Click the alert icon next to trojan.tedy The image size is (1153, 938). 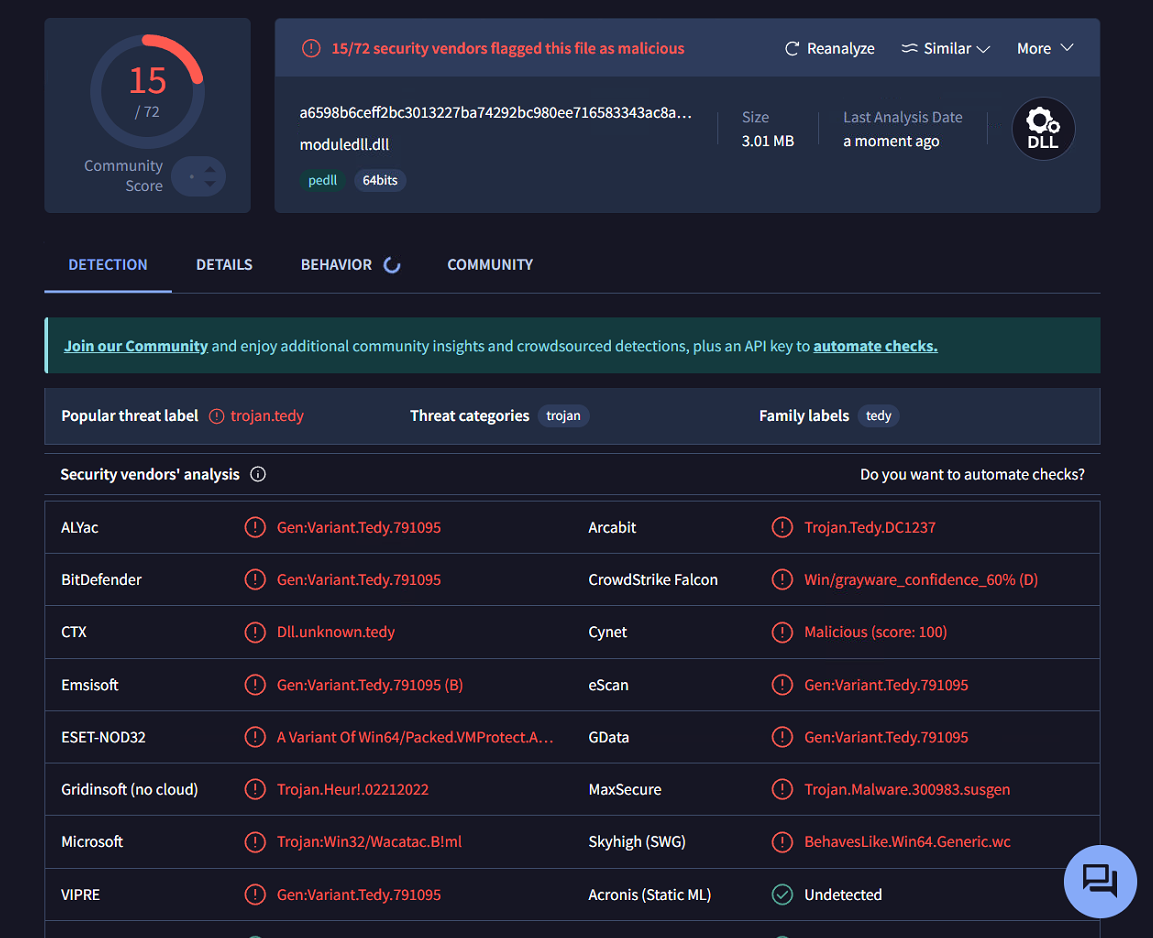pos(217,416)
